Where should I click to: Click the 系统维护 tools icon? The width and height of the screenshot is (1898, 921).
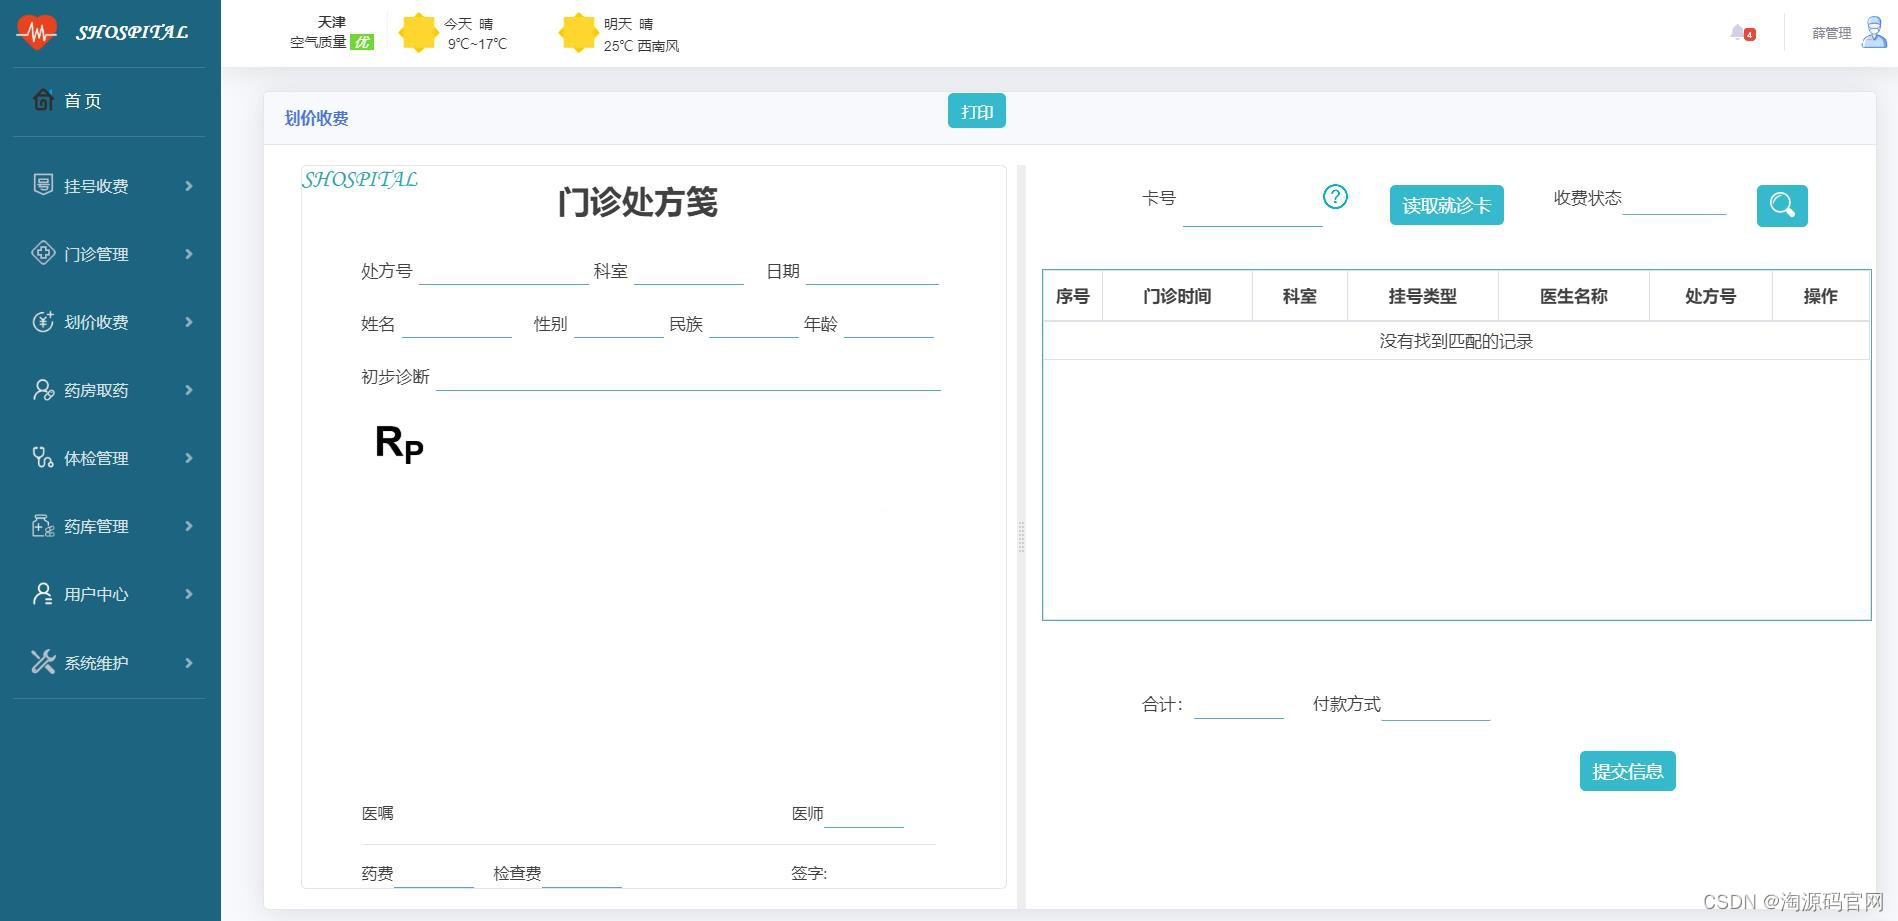click(x=43, y=662)
